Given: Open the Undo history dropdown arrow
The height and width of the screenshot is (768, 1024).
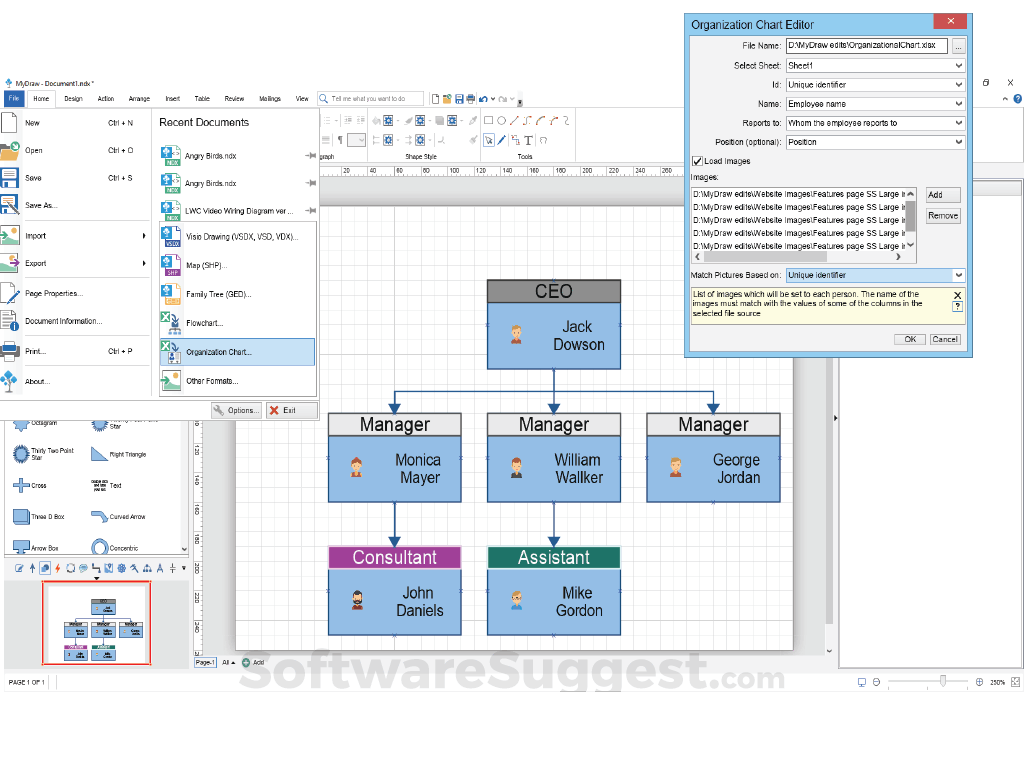Looking at the screenshot, I should click(x=493, y=99).
